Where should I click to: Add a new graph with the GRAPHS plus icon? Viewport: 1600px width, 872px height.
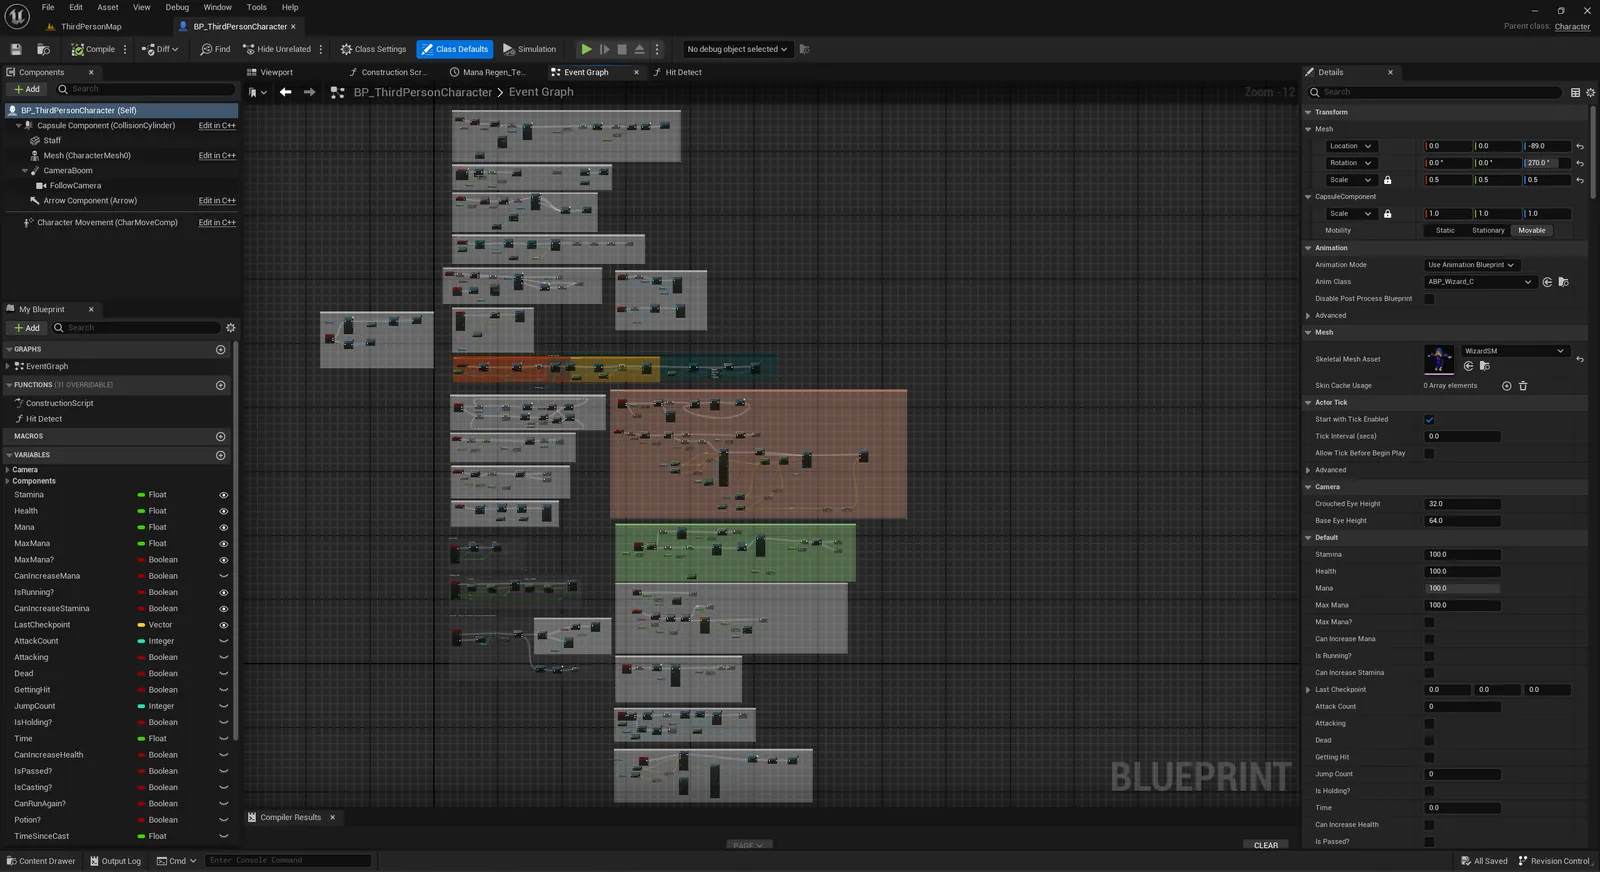[x=221, y=349]
